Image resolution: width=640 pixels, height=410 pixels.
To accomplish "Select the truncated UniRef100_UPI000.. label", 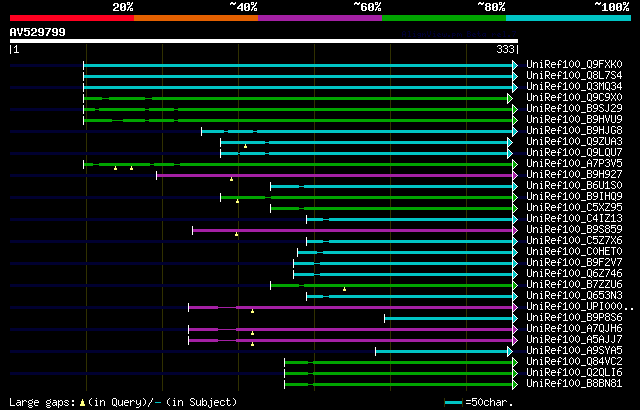I will (580, 307).
